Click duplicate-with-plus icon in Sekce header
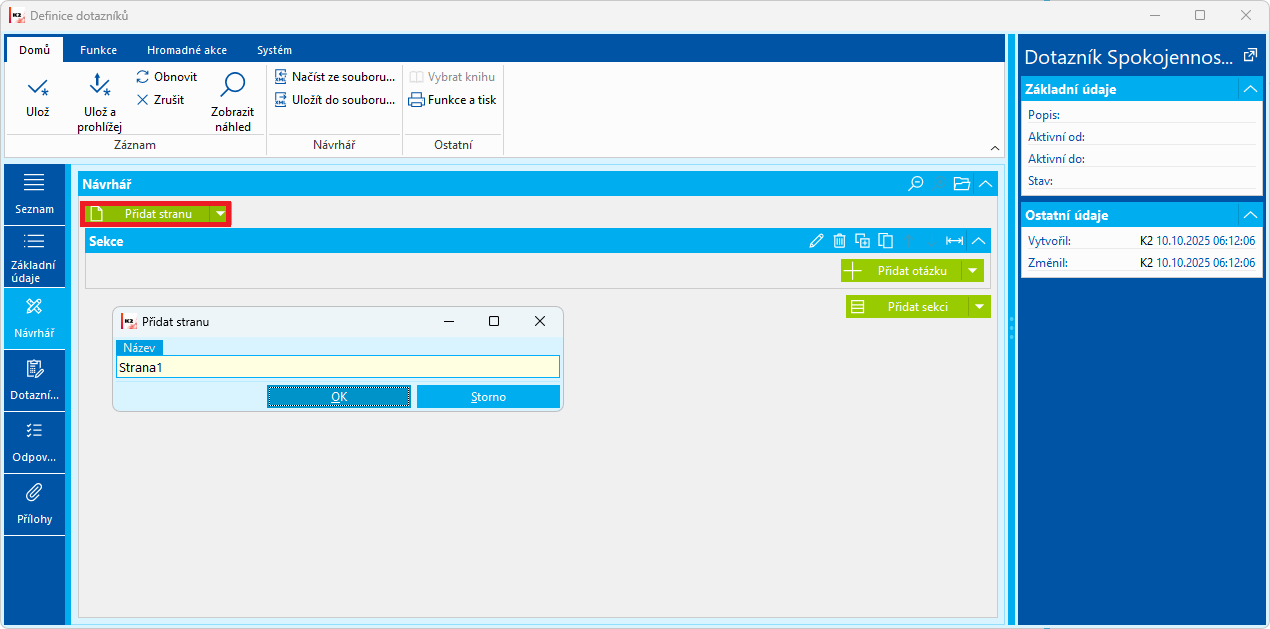Viewport: 1270px width, 629px height. pyautogui.click(x=862, y=241)
